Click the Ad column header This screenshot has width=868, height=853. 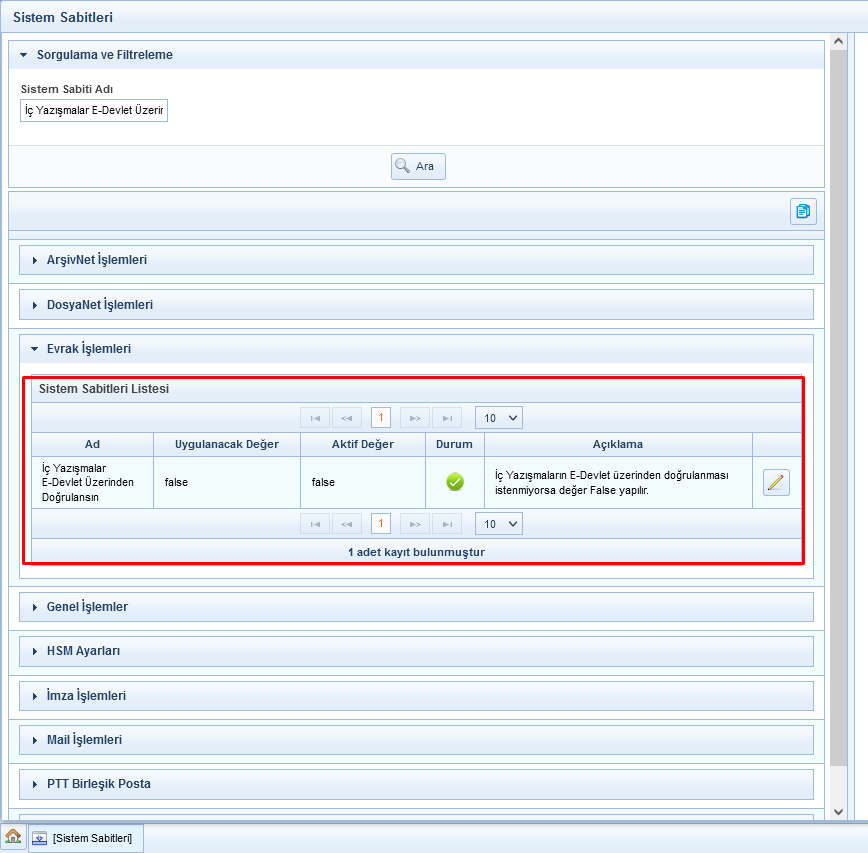(92, 444)
